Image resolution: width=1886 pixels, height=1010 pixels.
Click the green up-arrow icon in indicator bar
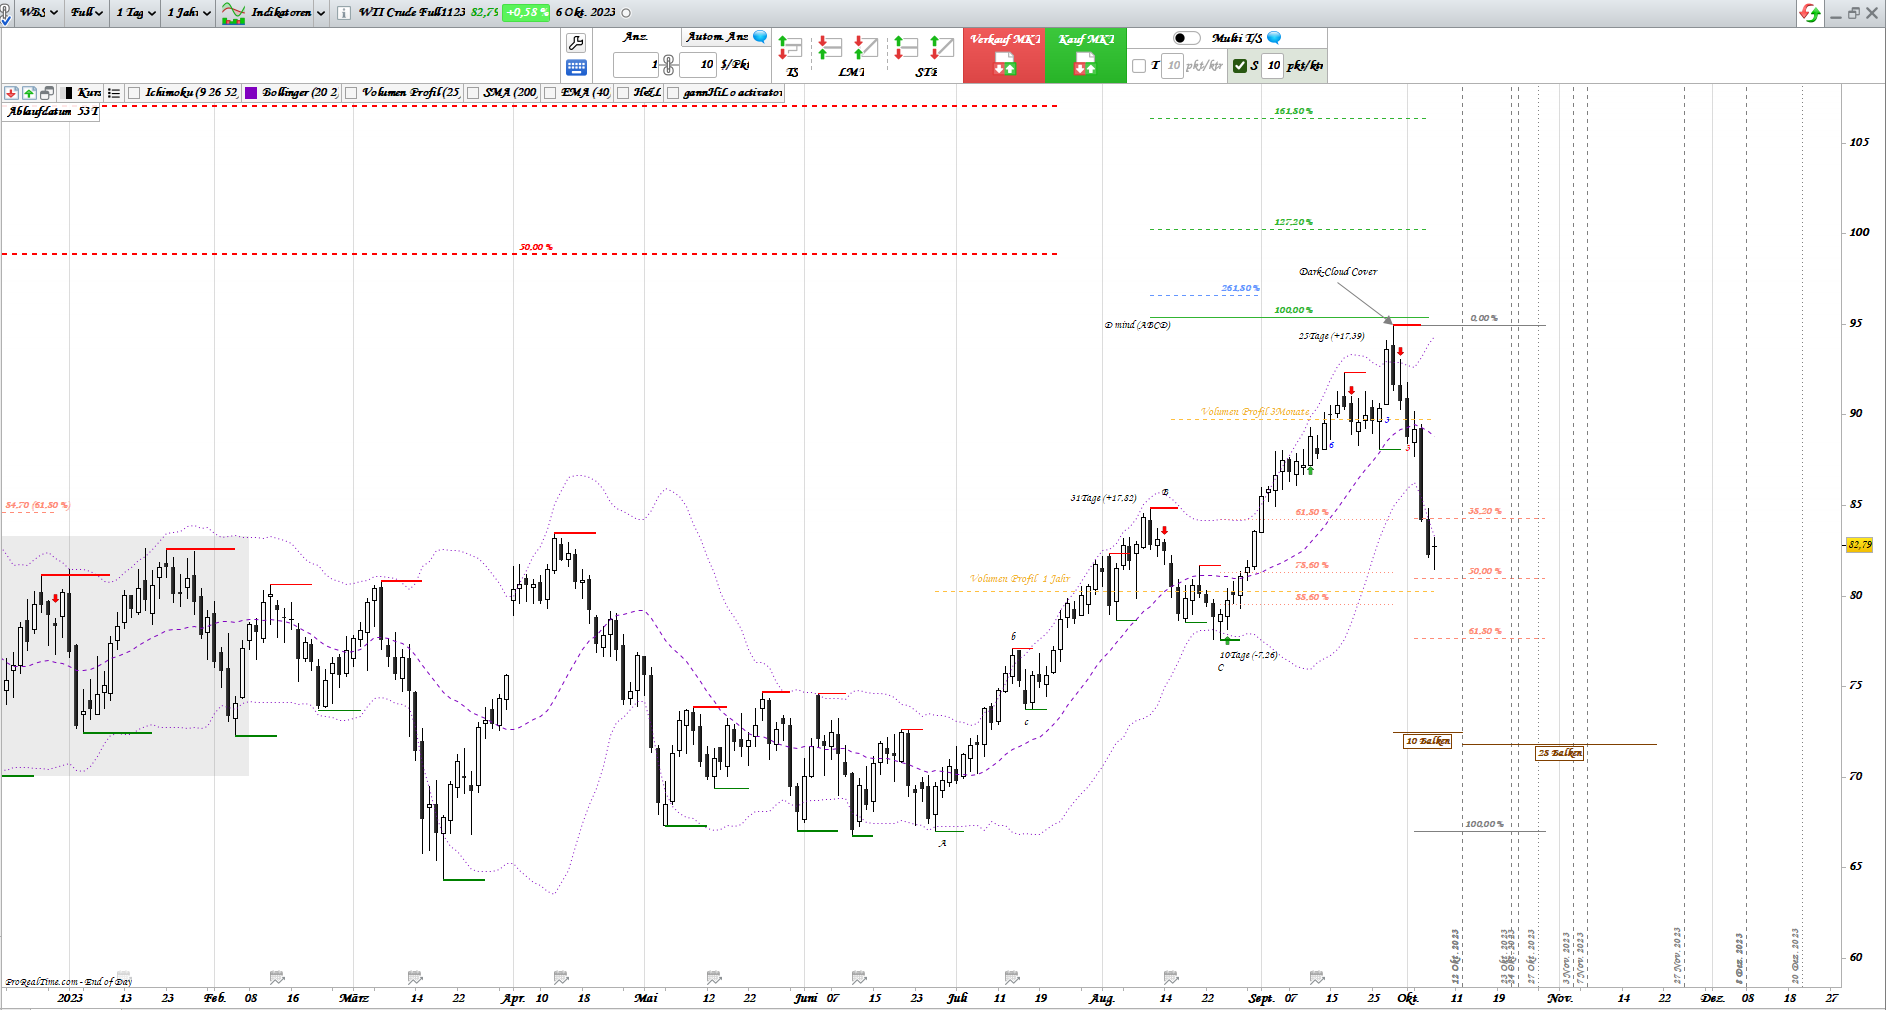[x=29, y=93]
